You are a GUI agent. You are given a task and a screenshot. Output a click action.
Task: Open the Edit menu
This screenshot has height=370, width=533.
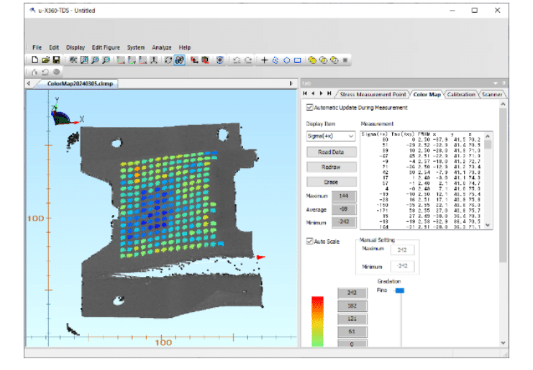(54, 47)
